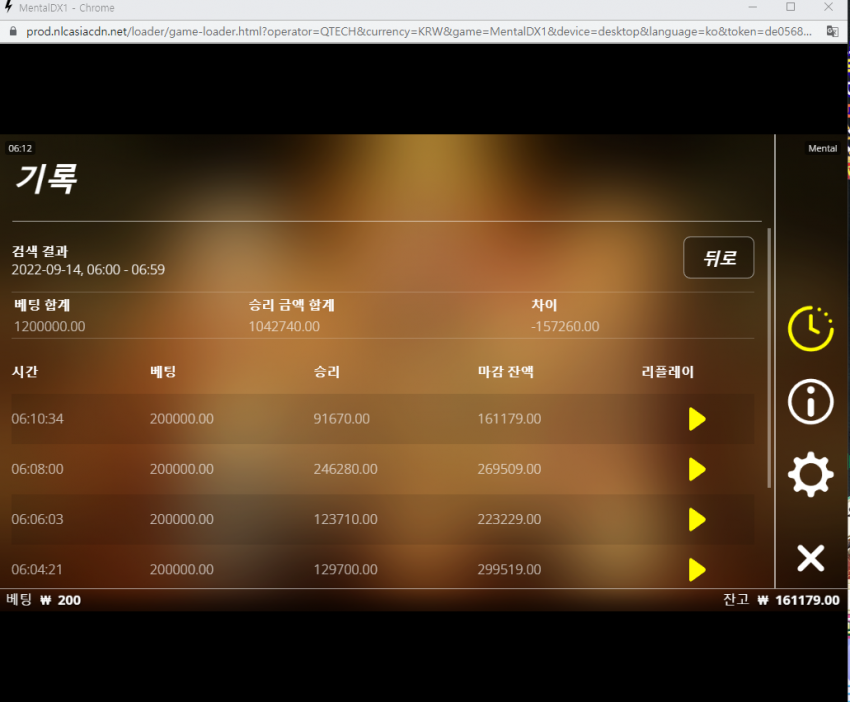The height and width of the screenshot is (702, 850).
Task: Click the history list scrollbar
Action: [x=769, y=358]
